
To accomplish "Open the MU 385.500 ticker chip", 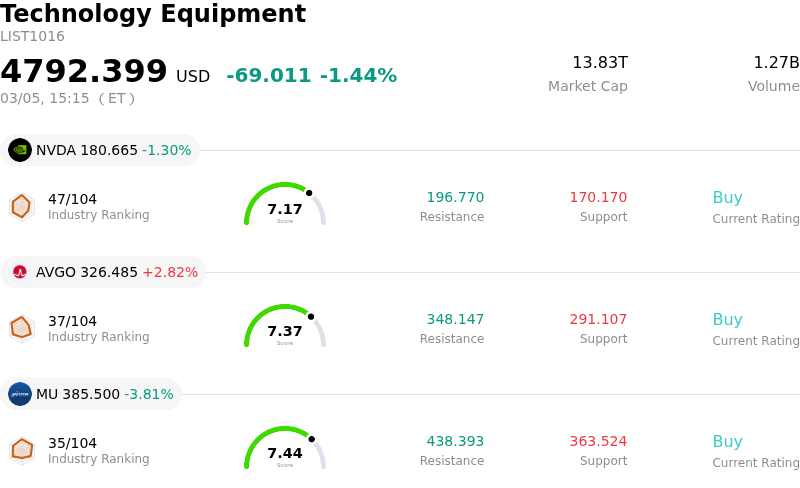I will 92,394.
